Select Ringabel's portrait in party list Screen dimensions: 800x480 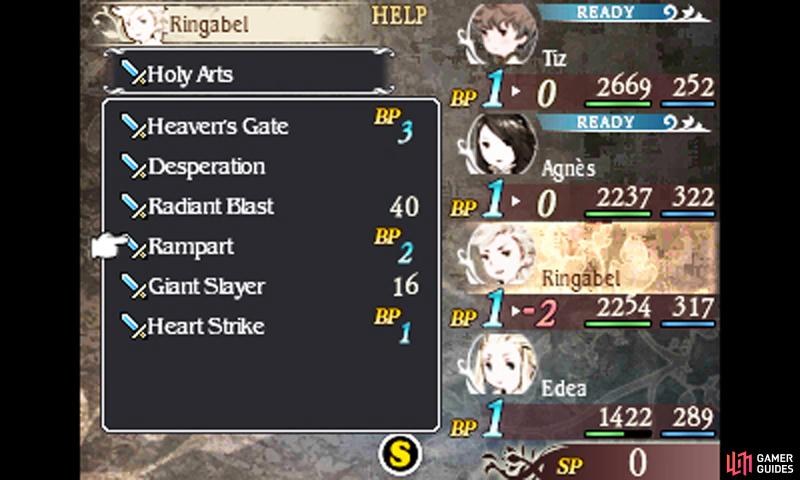click(501, 253)
